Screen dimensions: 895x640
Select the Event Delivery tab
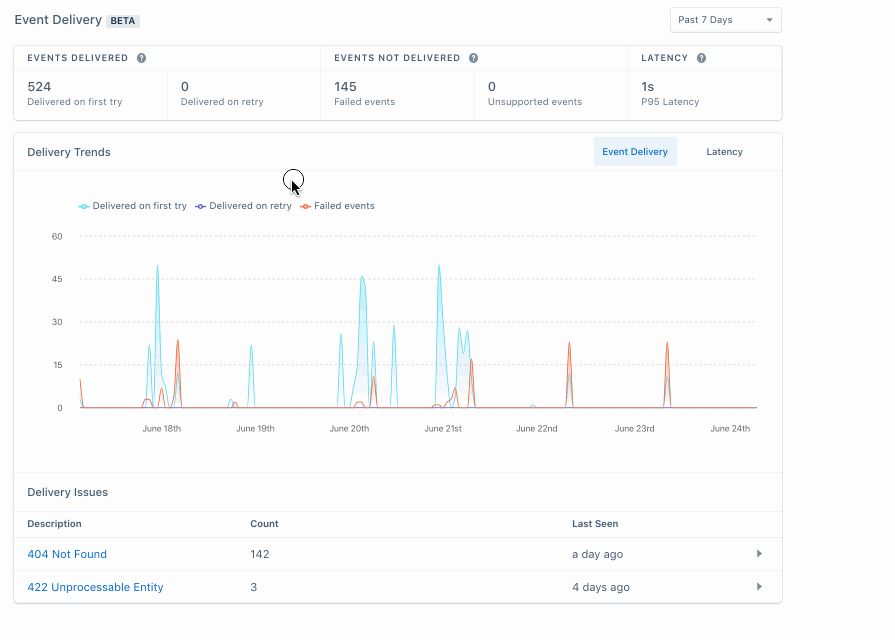635,151
